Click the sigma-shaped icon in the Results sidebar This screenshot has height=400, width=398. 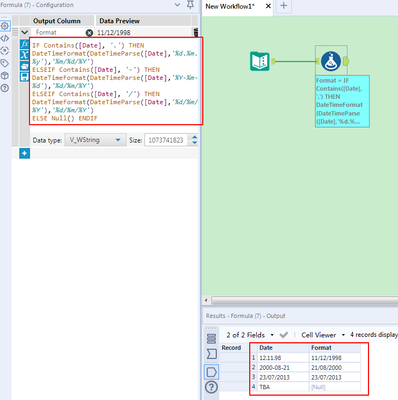pos(212,354)
